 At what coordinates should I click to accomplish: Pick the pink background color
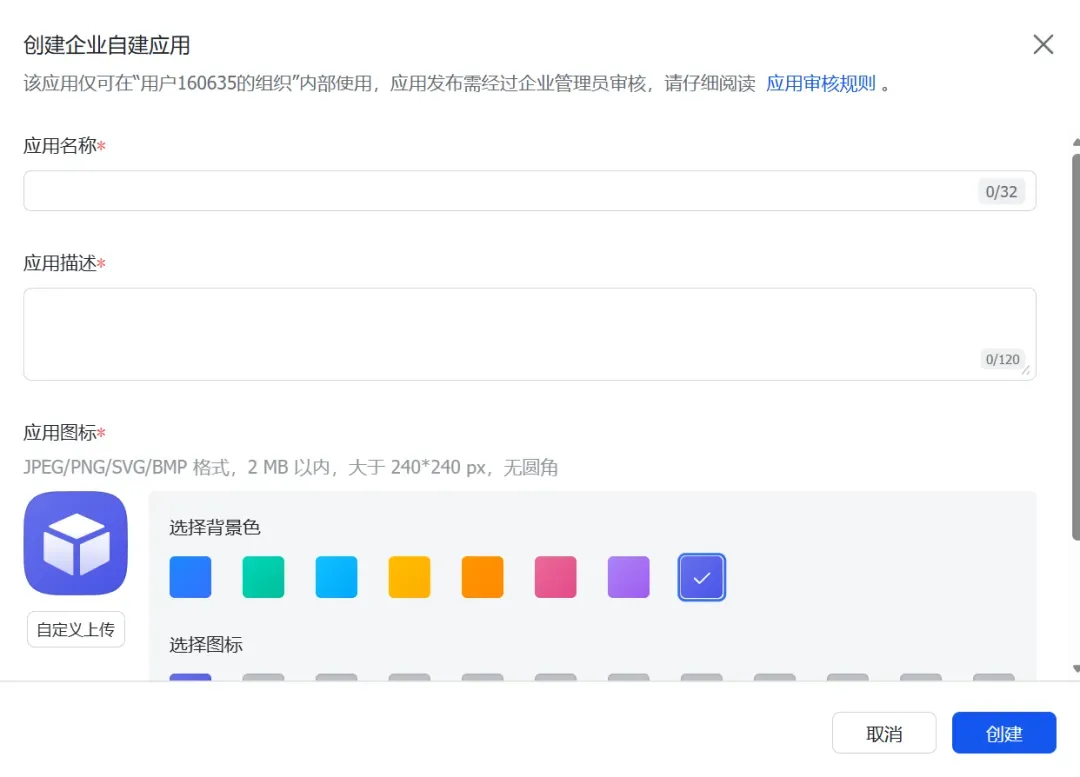pyautogui.click(x=555, y=577)
